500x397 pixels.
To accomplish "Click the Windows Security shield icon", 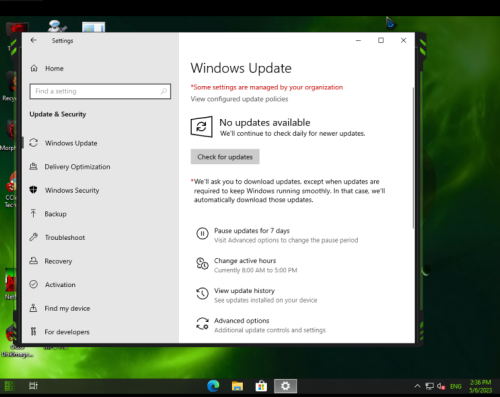I will (33, 190).
